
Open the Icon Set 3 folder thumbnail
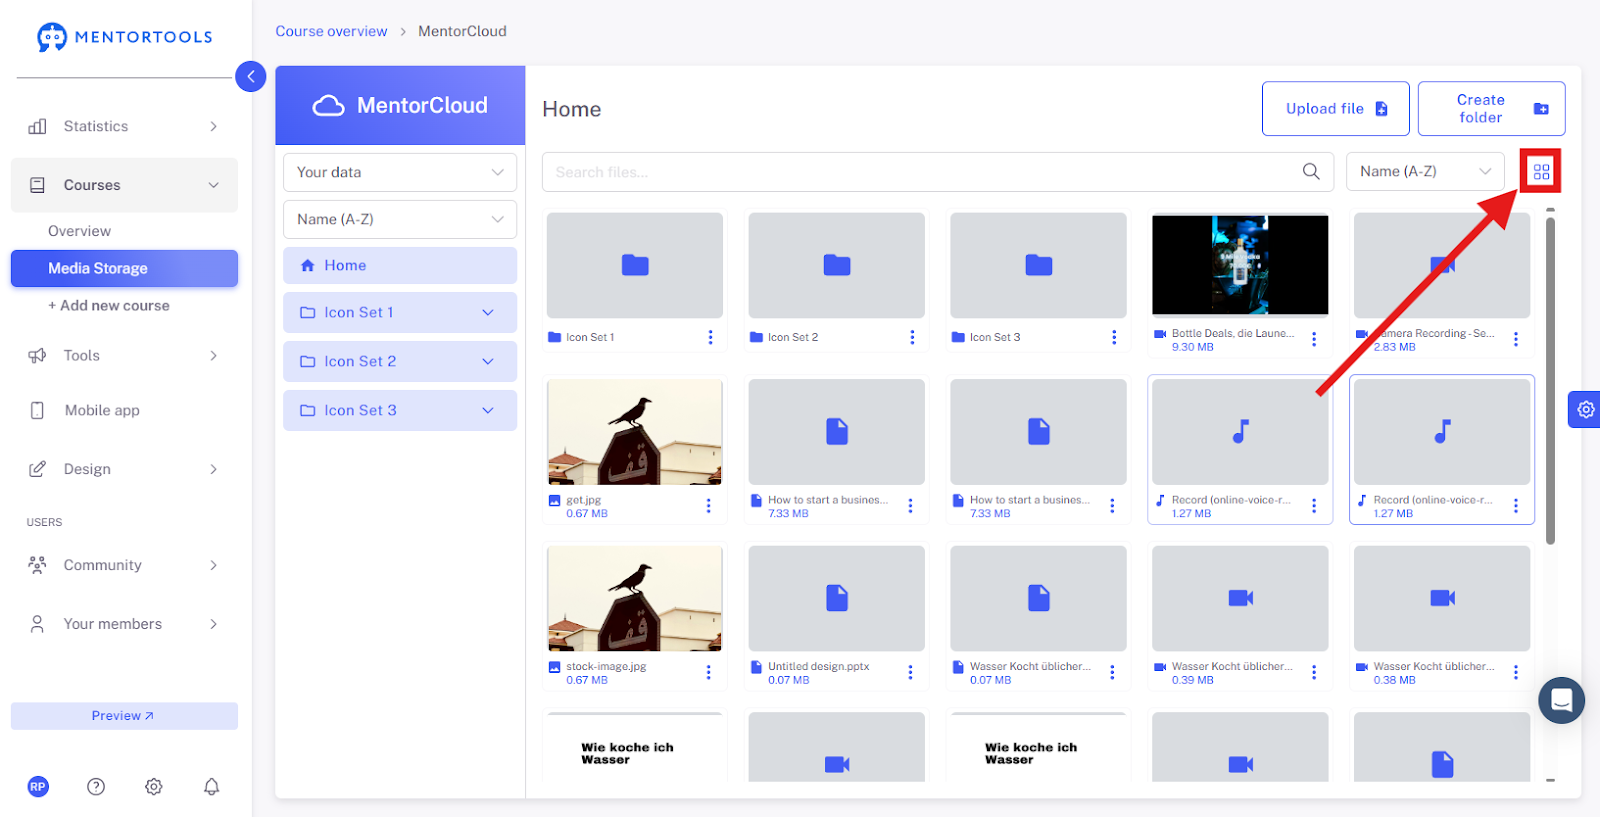(x=1039, y=265)
